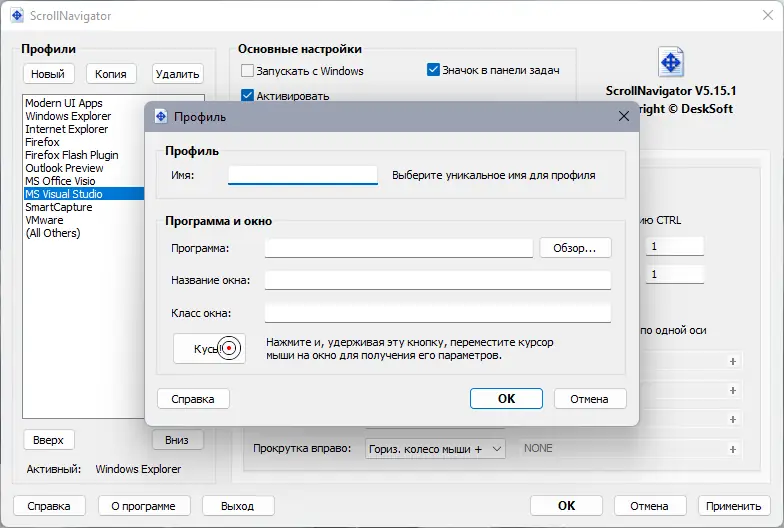Viewport: 784px width, 528px height.
Task: Click main window Отмена button
Action: click(650, 506)
